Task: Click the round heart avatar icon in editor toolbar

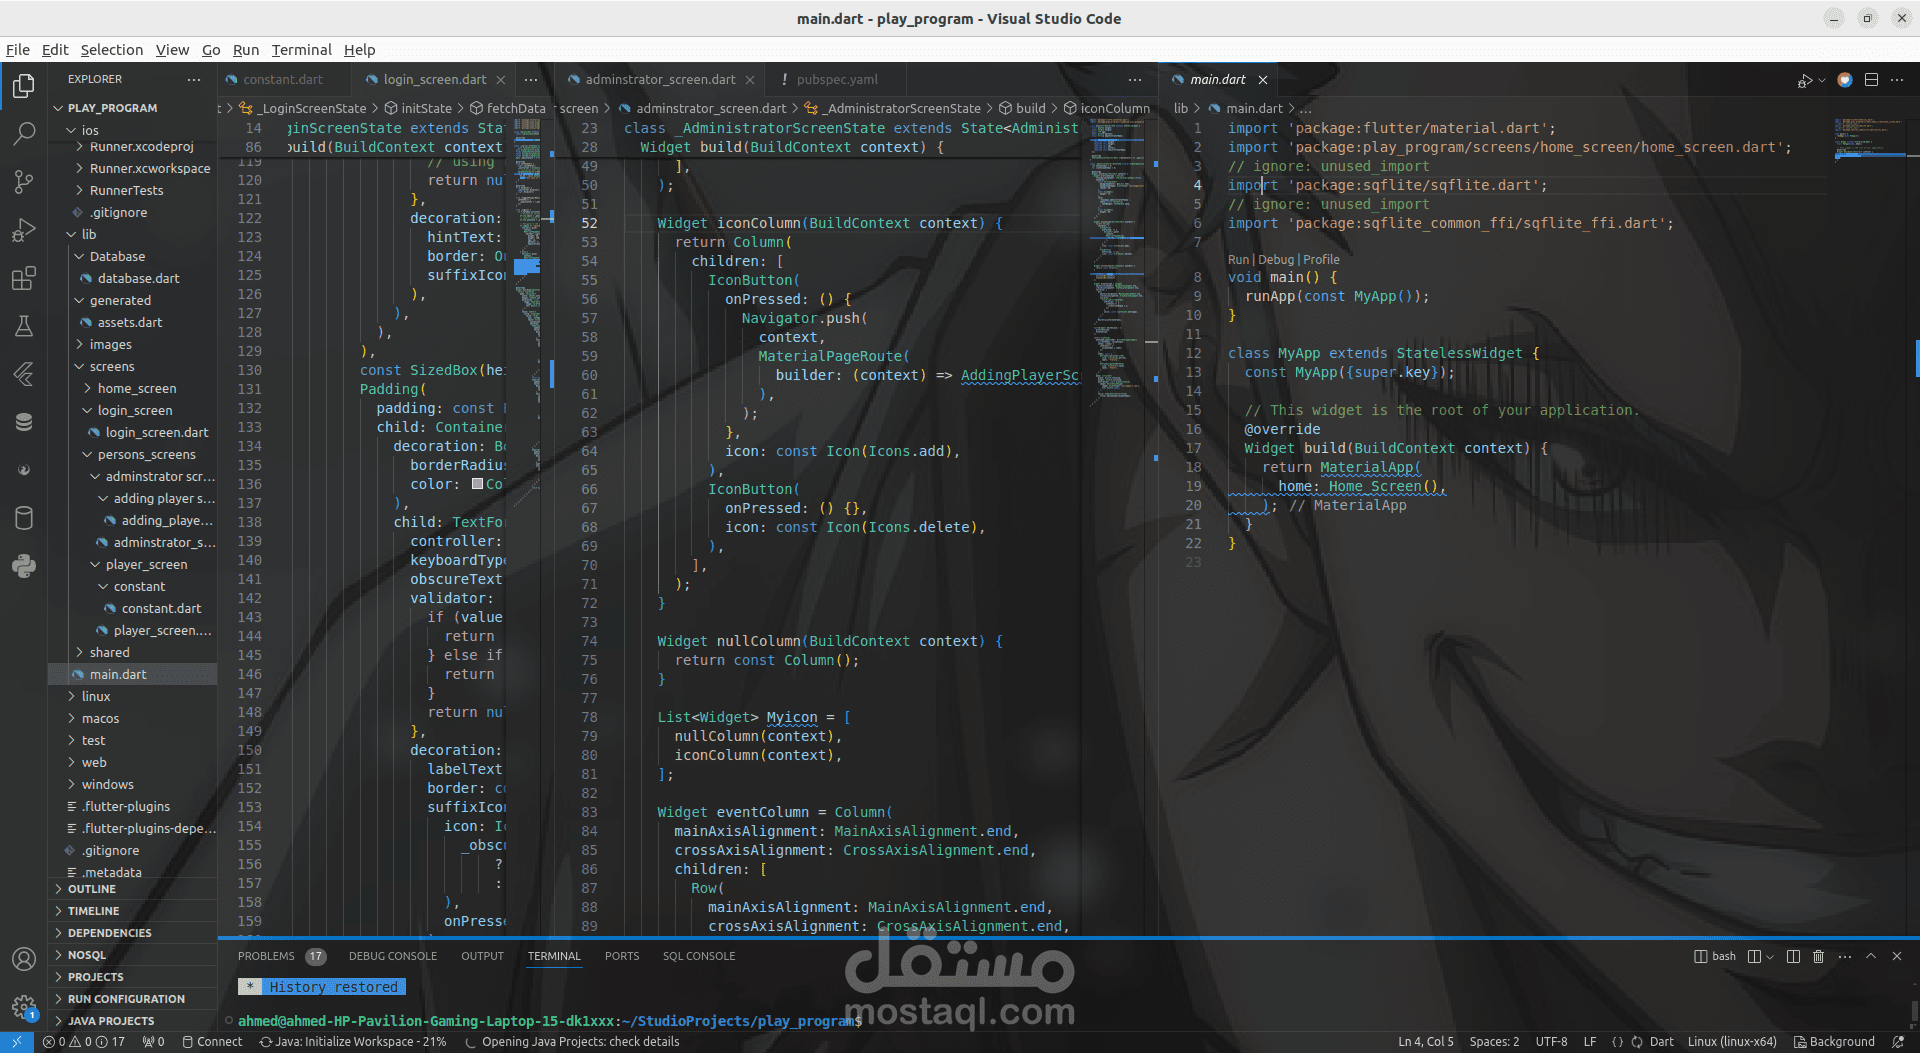Action: click(1845, 80)
